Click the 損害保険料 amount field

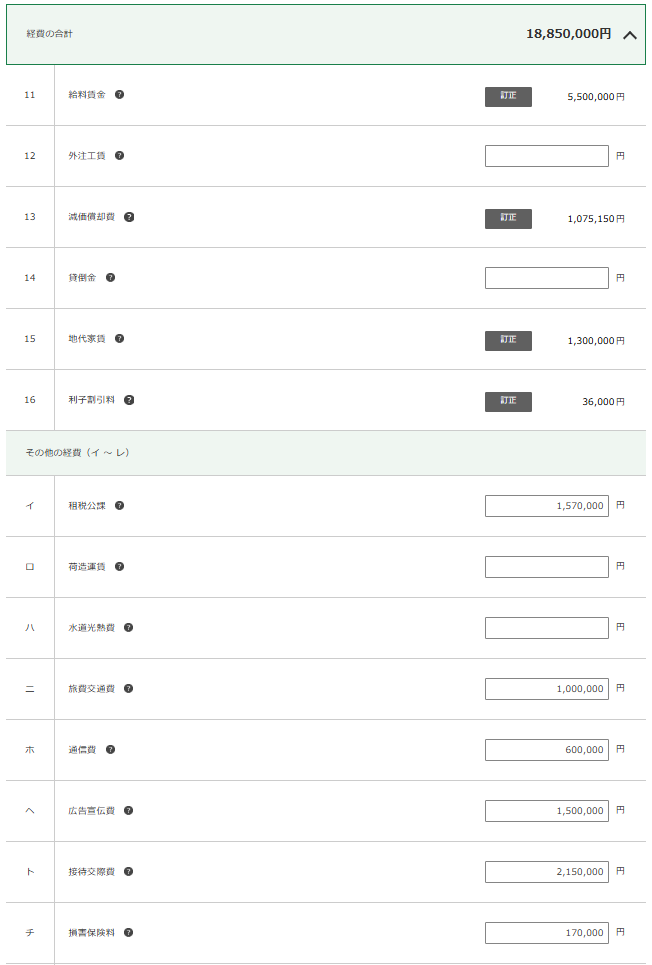point(546,933)
